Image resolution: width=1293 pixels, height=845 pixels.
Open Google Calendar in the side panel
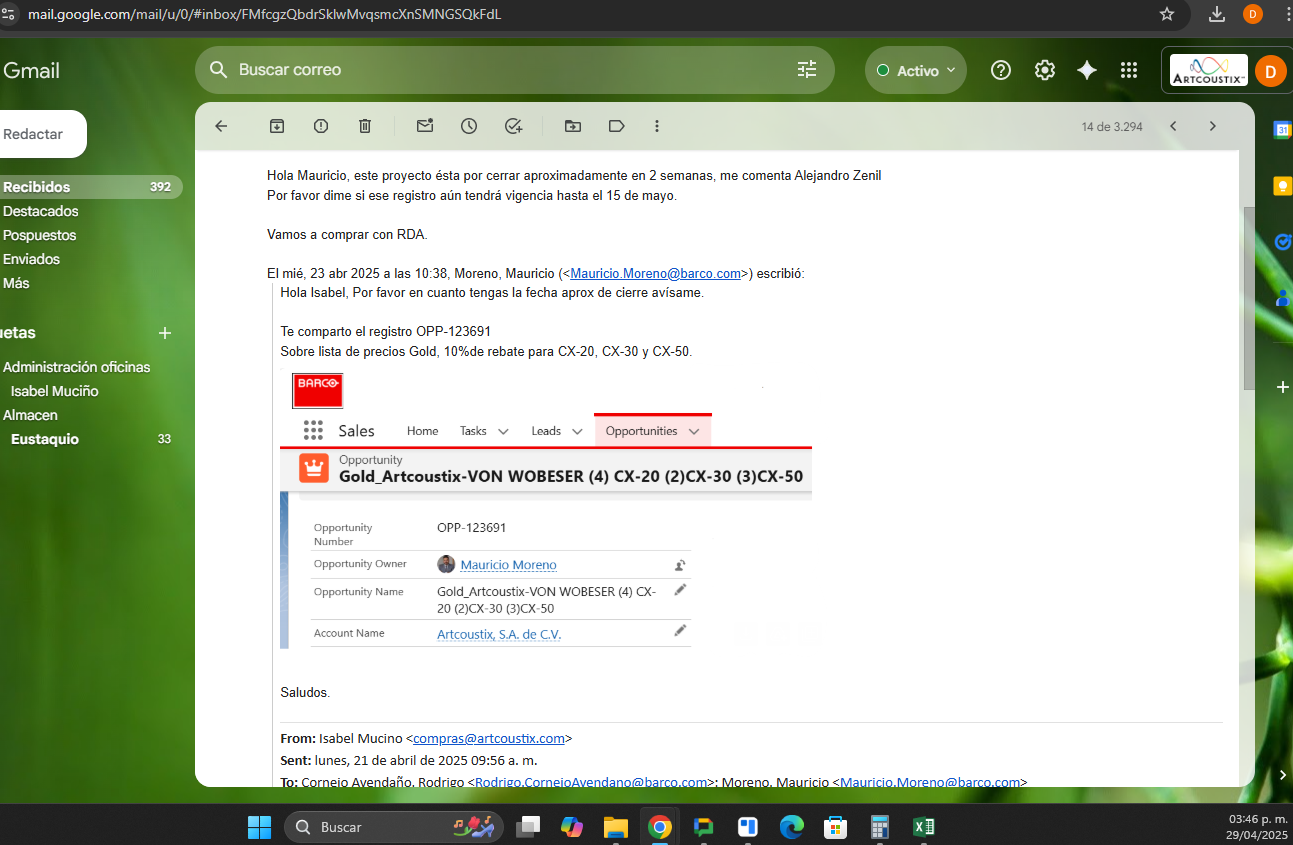tap(1282, 129)
